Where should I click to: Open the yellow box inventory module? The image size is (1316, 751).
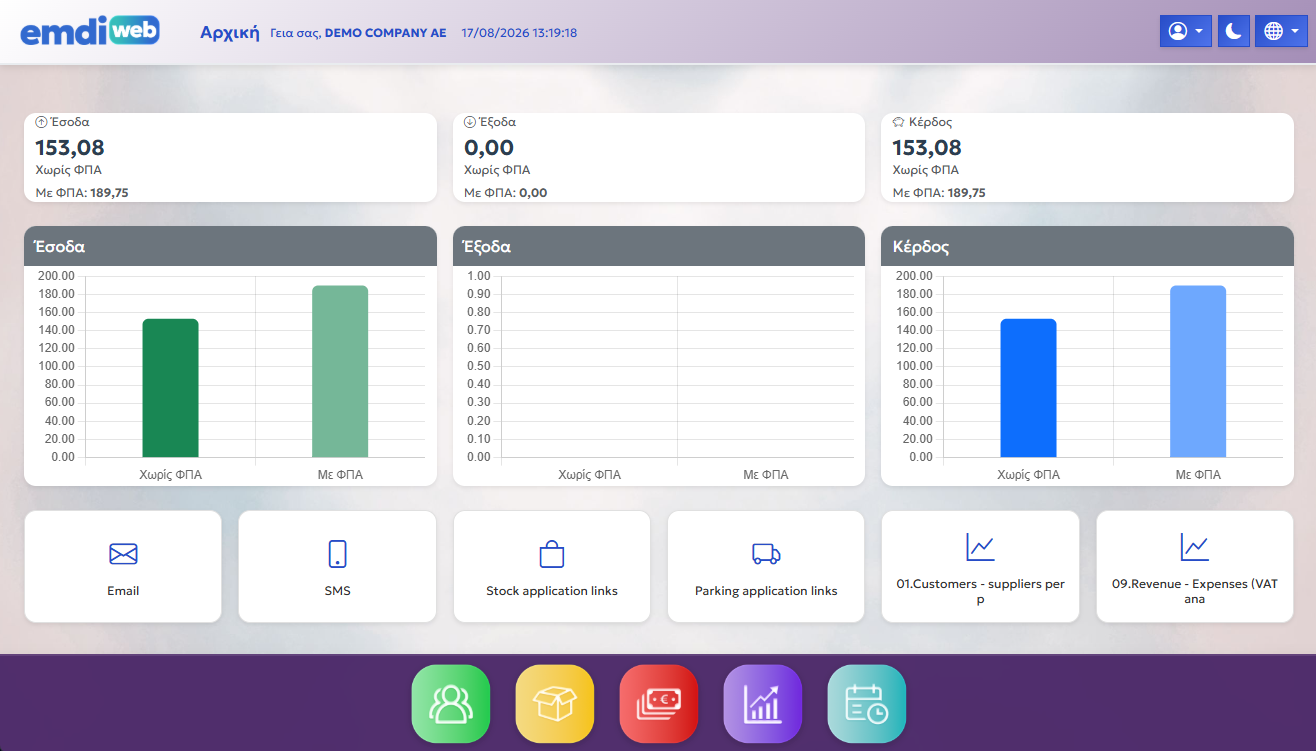point(555,704)
